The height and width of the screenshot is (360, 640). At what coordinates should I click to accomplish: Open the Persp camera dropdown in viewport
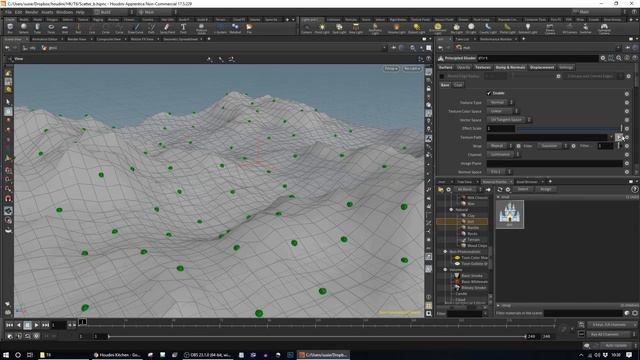coord(391,69)
